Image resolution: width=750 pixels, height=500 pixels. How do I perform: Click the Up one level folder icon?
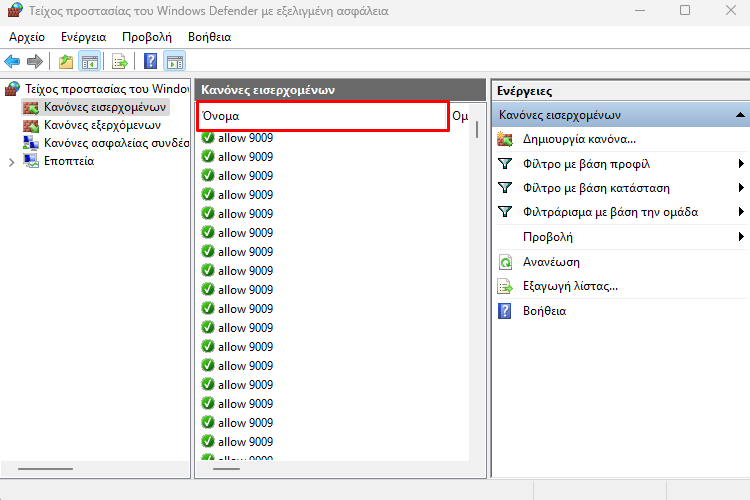click(x=66, y=61)
